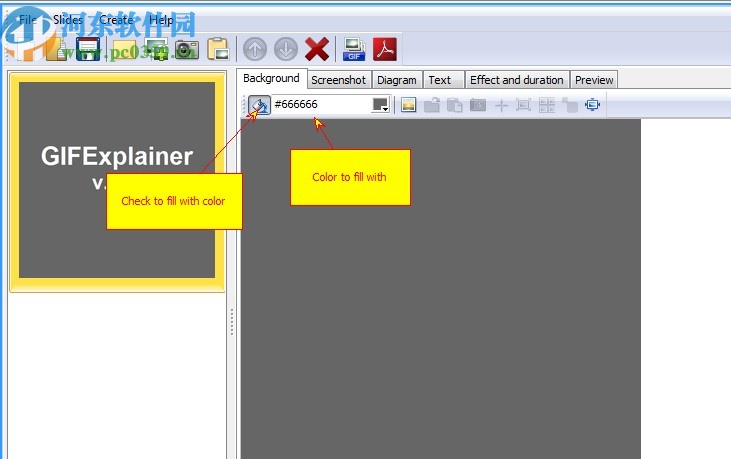Image resolution: width=731 pixels, height=459 pixels.
Task: Toggle the fill with color bucket
Action: click(259, 105)
